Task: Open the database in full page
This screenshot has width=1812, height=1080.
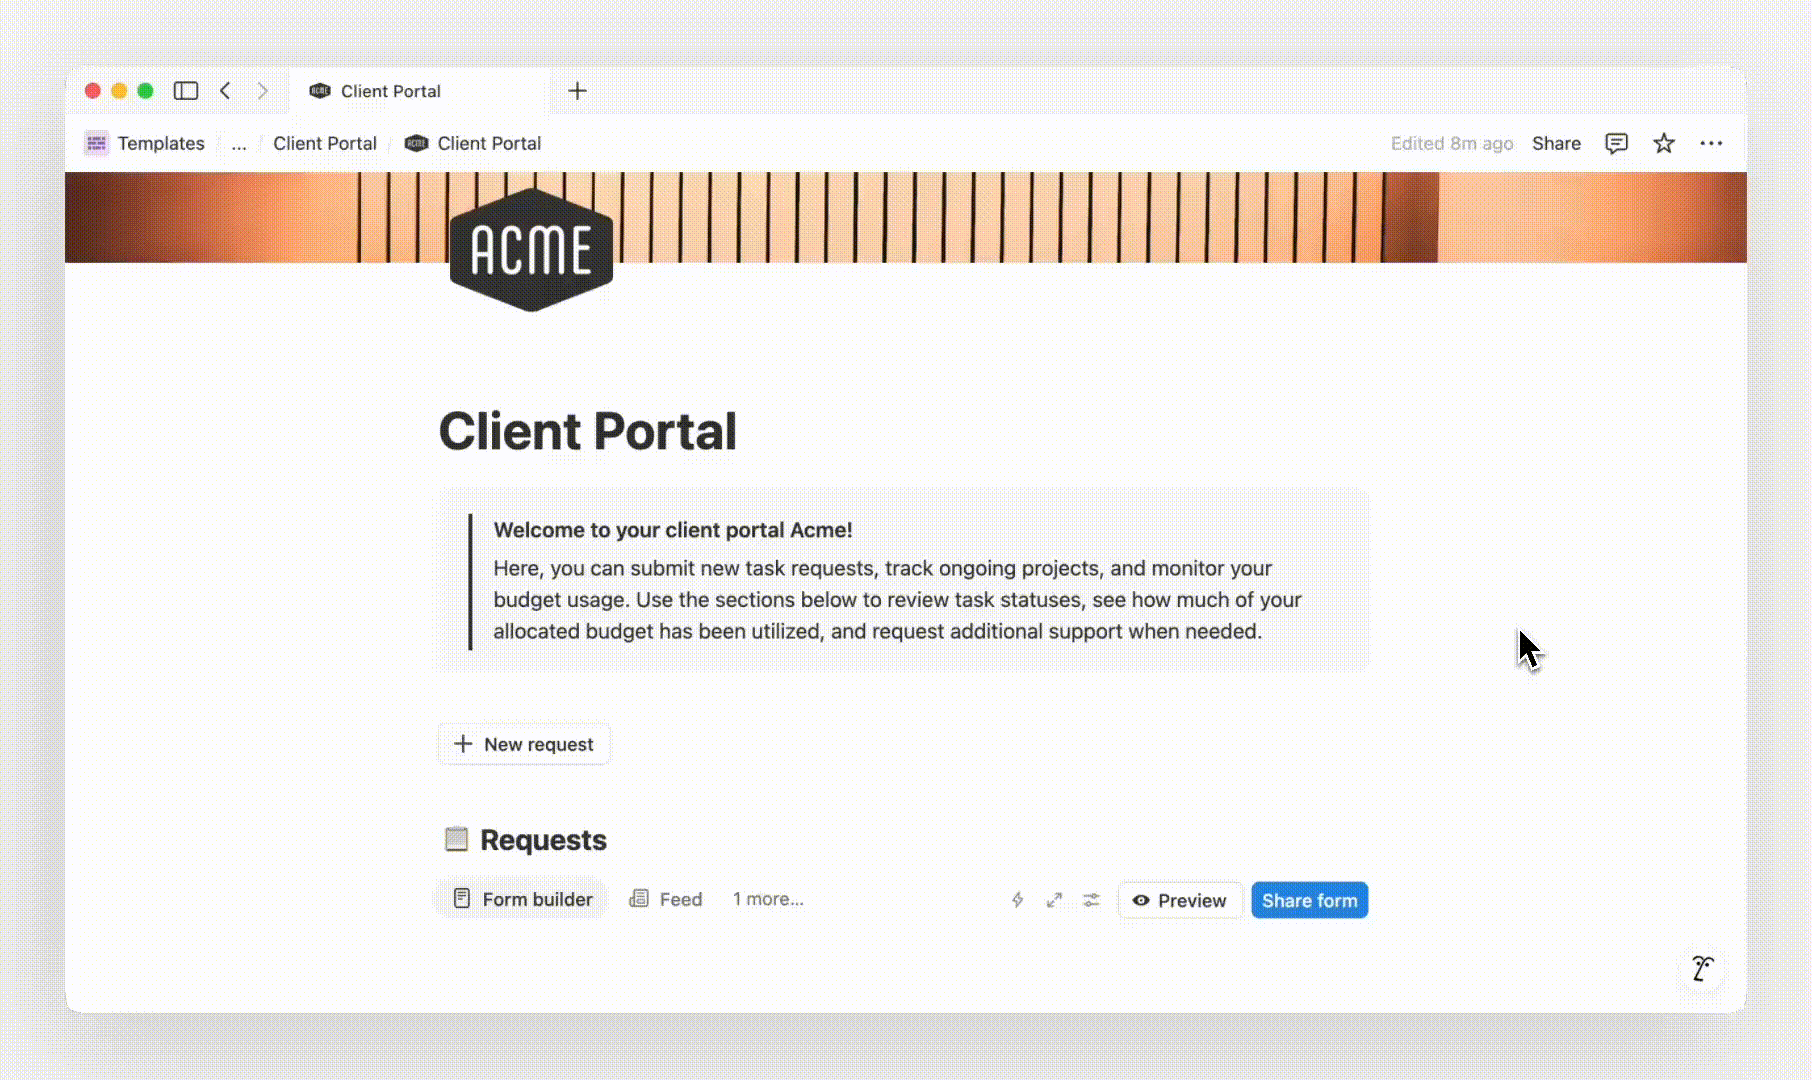Action: pyautogui.click(x=1054, y=900)
